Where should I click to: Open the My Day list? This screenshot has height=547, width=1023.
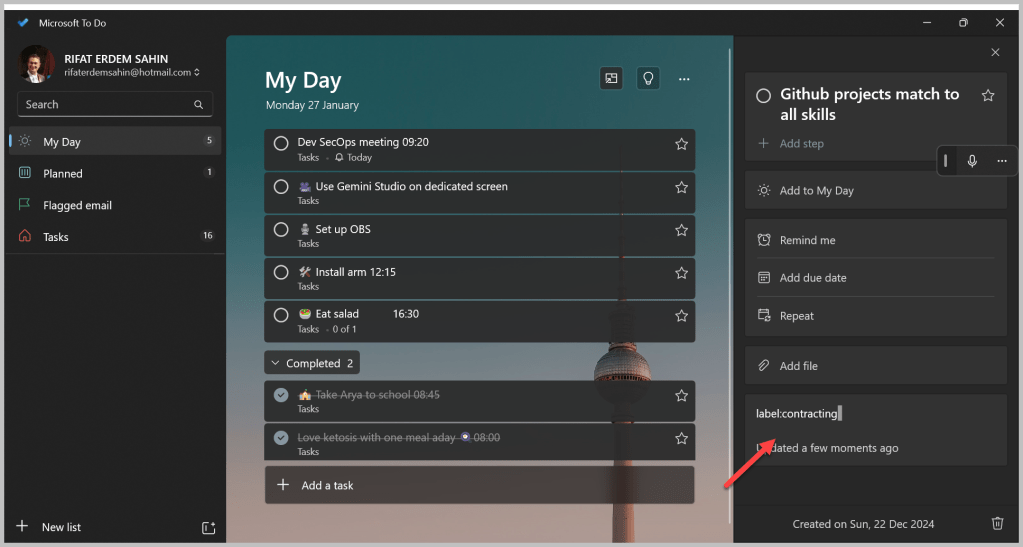pos(115,141)
